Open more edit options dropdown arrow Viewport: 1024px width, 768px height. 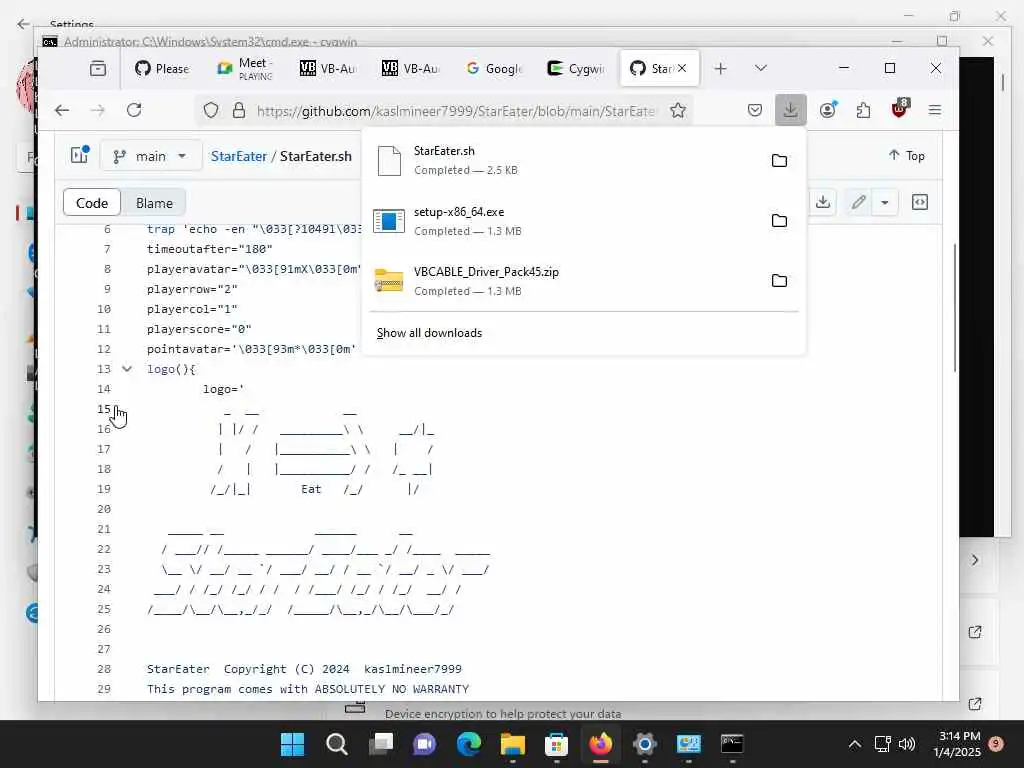point(885,202)
